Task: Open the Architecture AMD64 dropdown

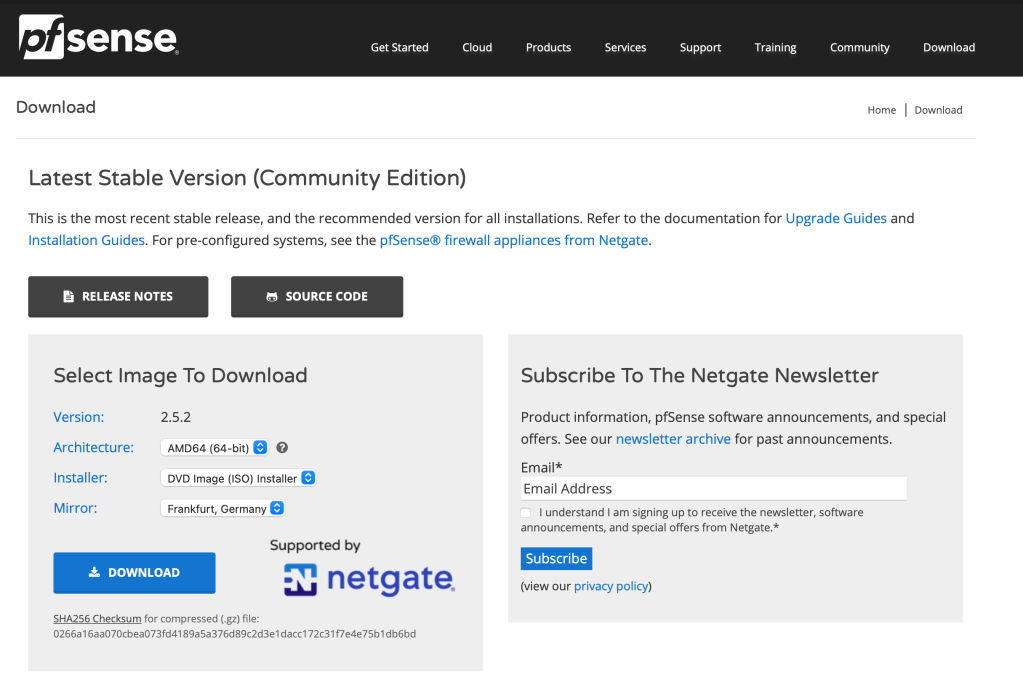Action: click(214, 448)
